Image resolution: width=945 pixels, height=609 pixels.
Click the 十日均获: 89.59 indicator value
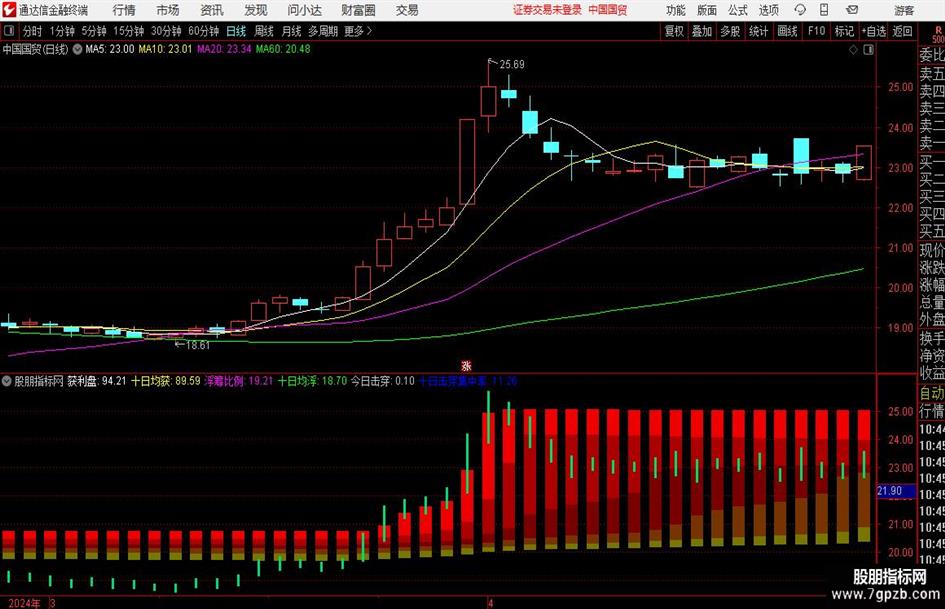coord(166,381)
